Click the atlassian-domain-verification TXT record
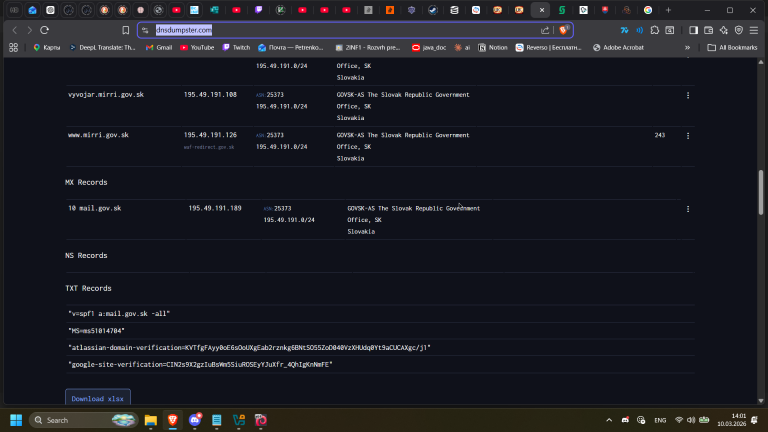The height and width of the screenshot is (432, 768). pyautogui.click(x=249, y=347)
